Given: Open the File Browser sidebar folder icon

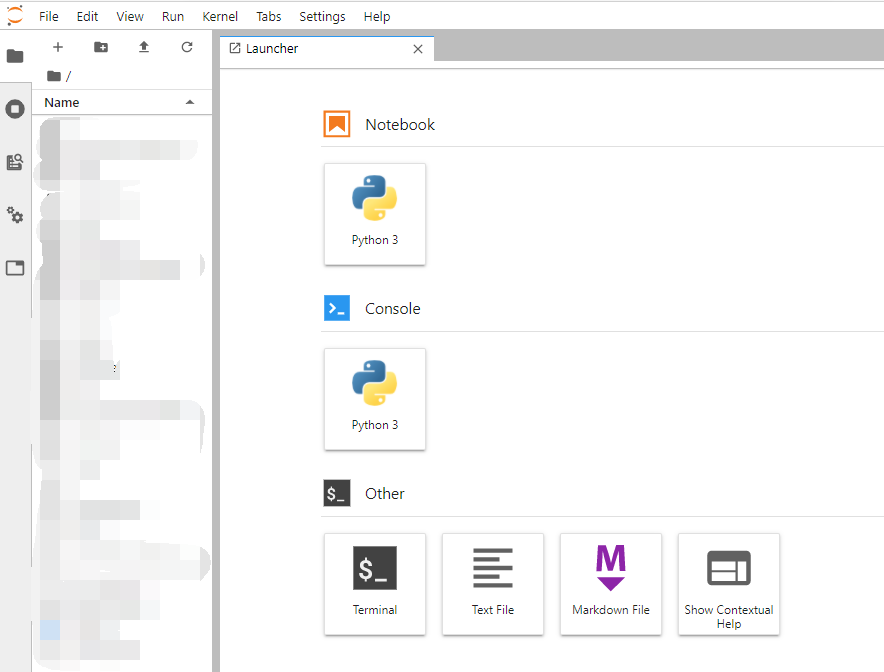Looking at the screenshot, I should point(15,56).
